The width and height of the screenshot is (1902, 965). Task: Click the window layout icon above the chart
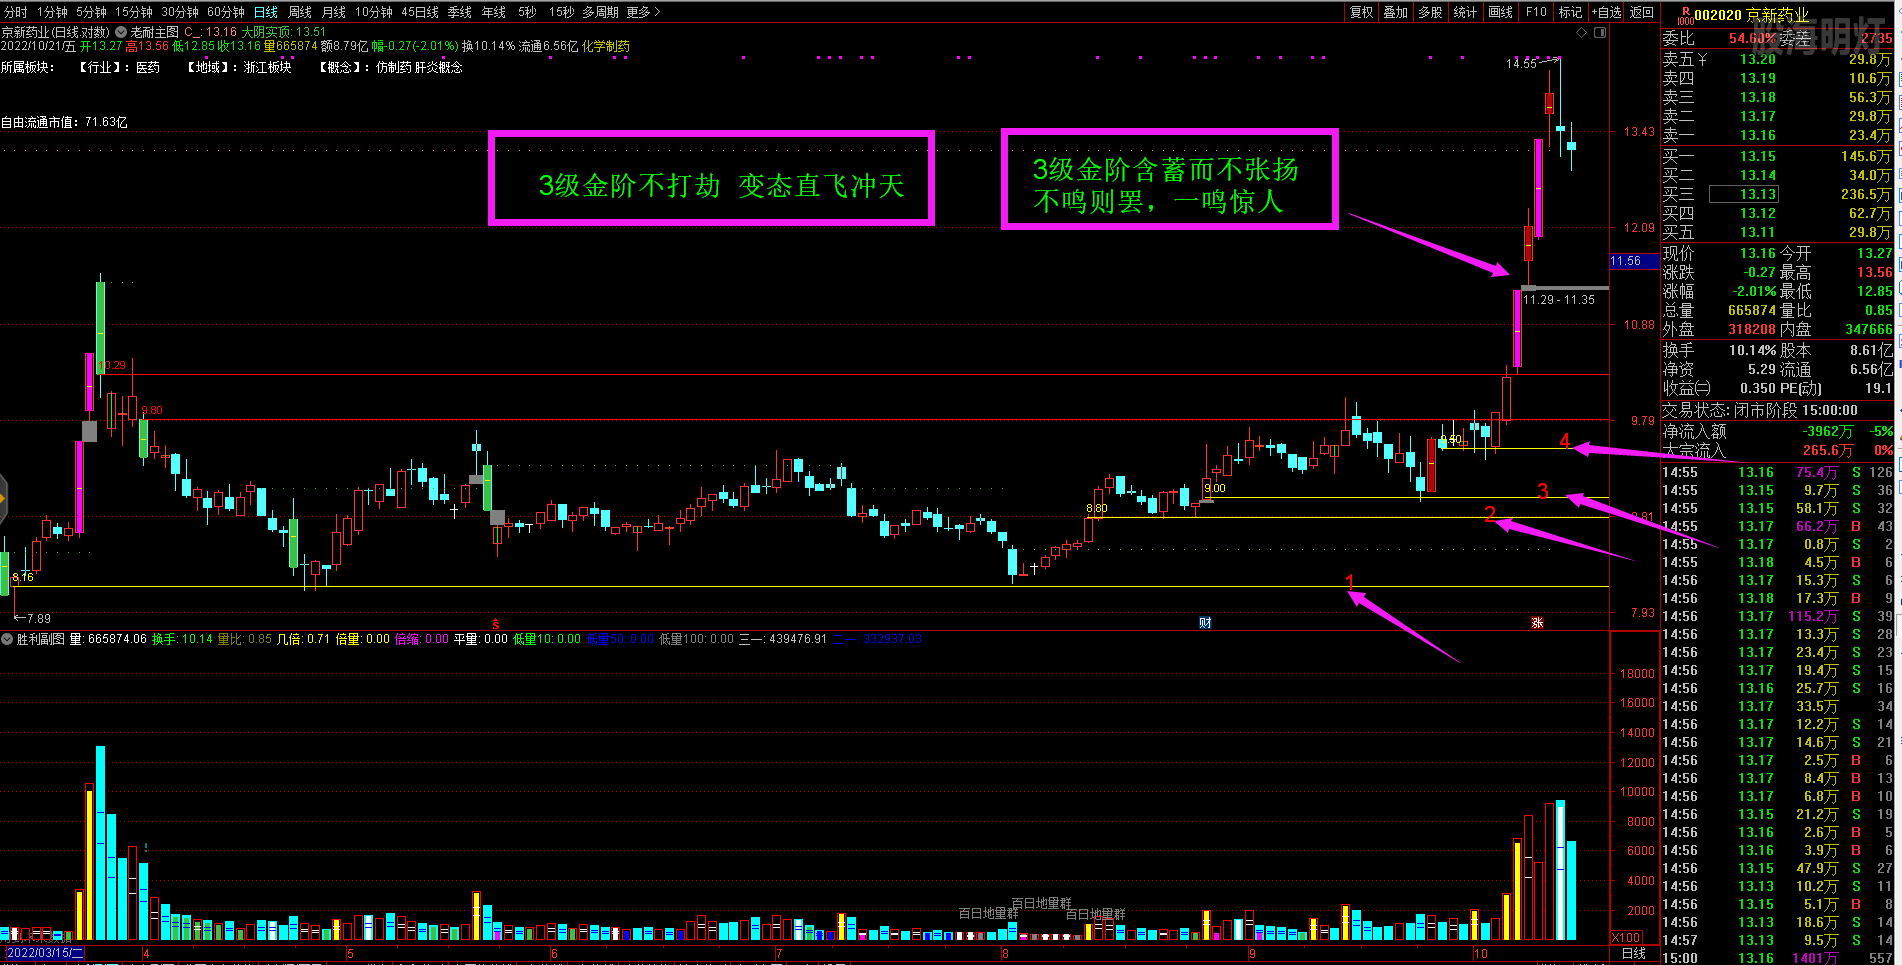pyautogui.click(x=1600, y=33)
